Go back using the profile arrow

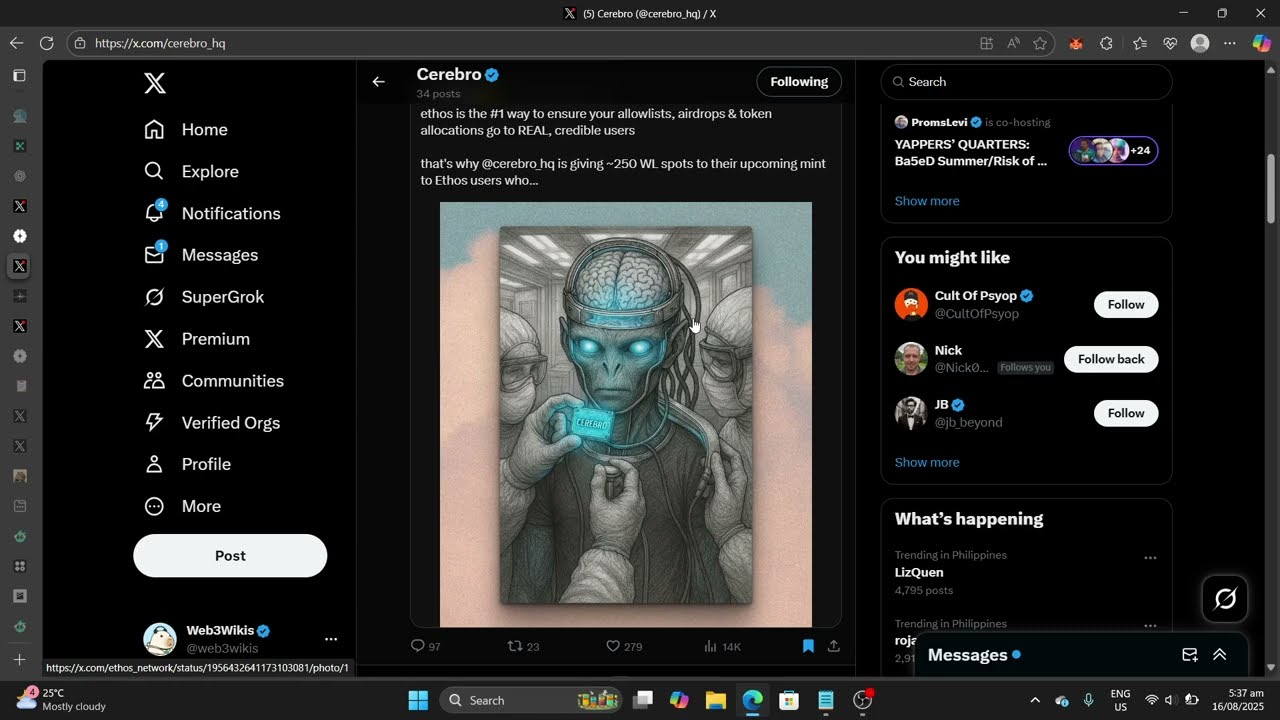378,82
